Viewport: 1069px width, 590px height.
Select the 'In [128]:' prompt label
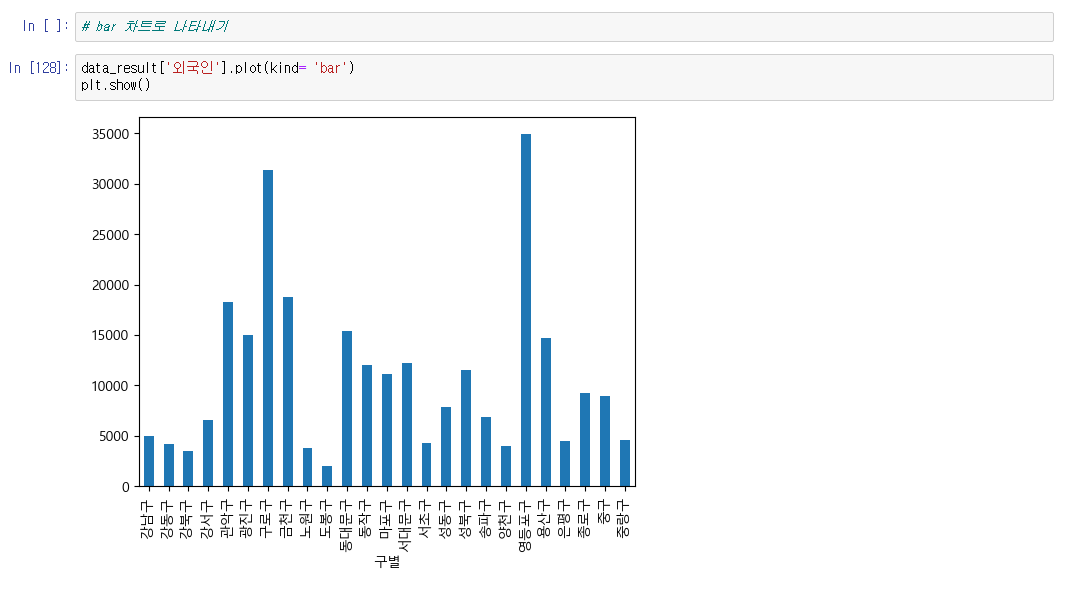[x=38, y=68]
